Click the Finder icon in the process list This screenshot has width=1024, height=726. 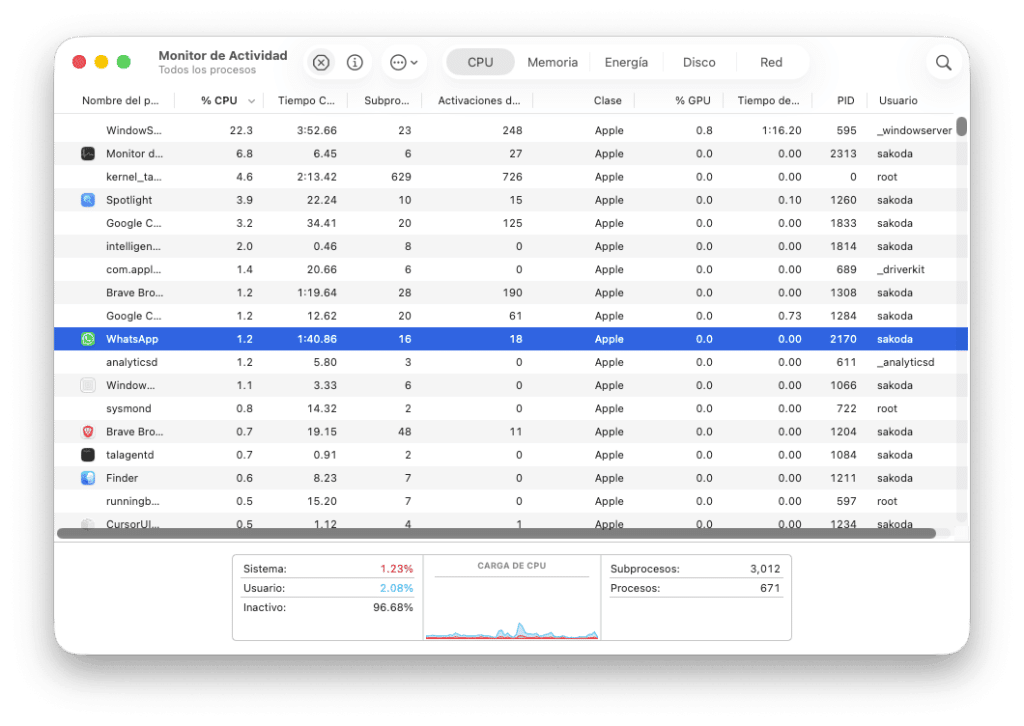pyautogui.click(x=89, y=477)
